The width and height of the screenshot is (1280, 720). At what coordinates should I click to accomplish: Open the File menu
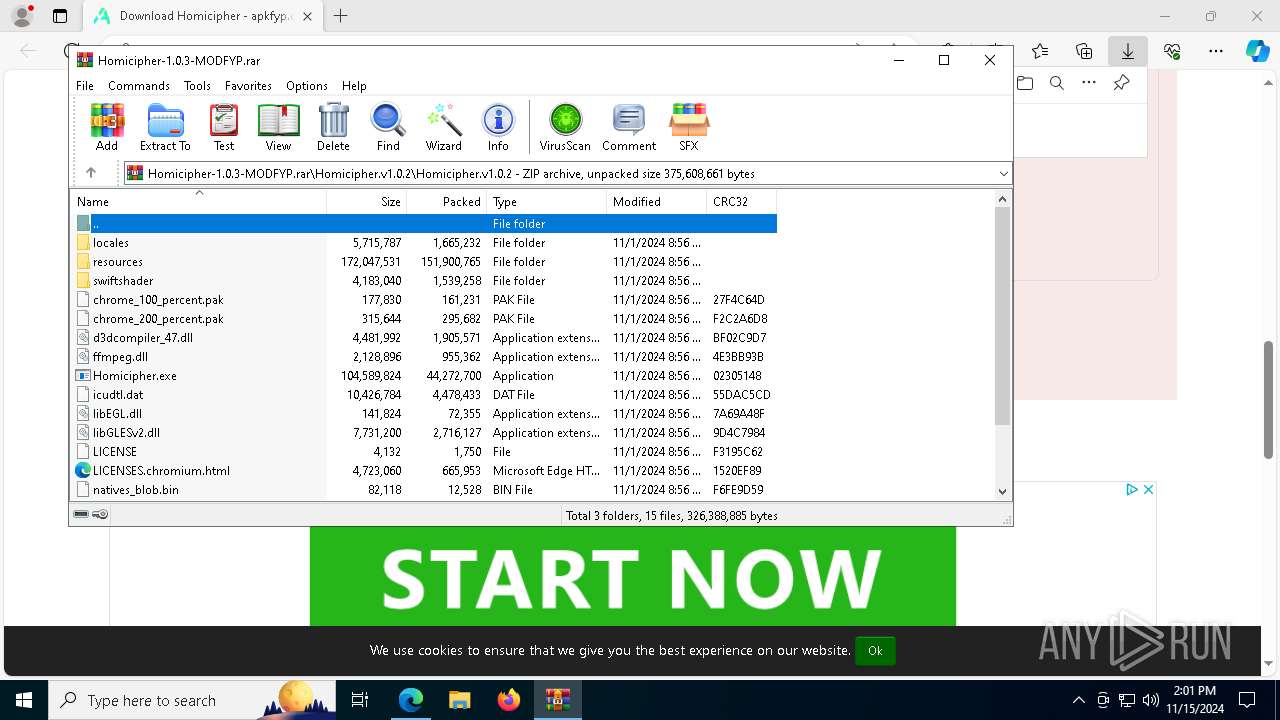(x=85, y=86)
